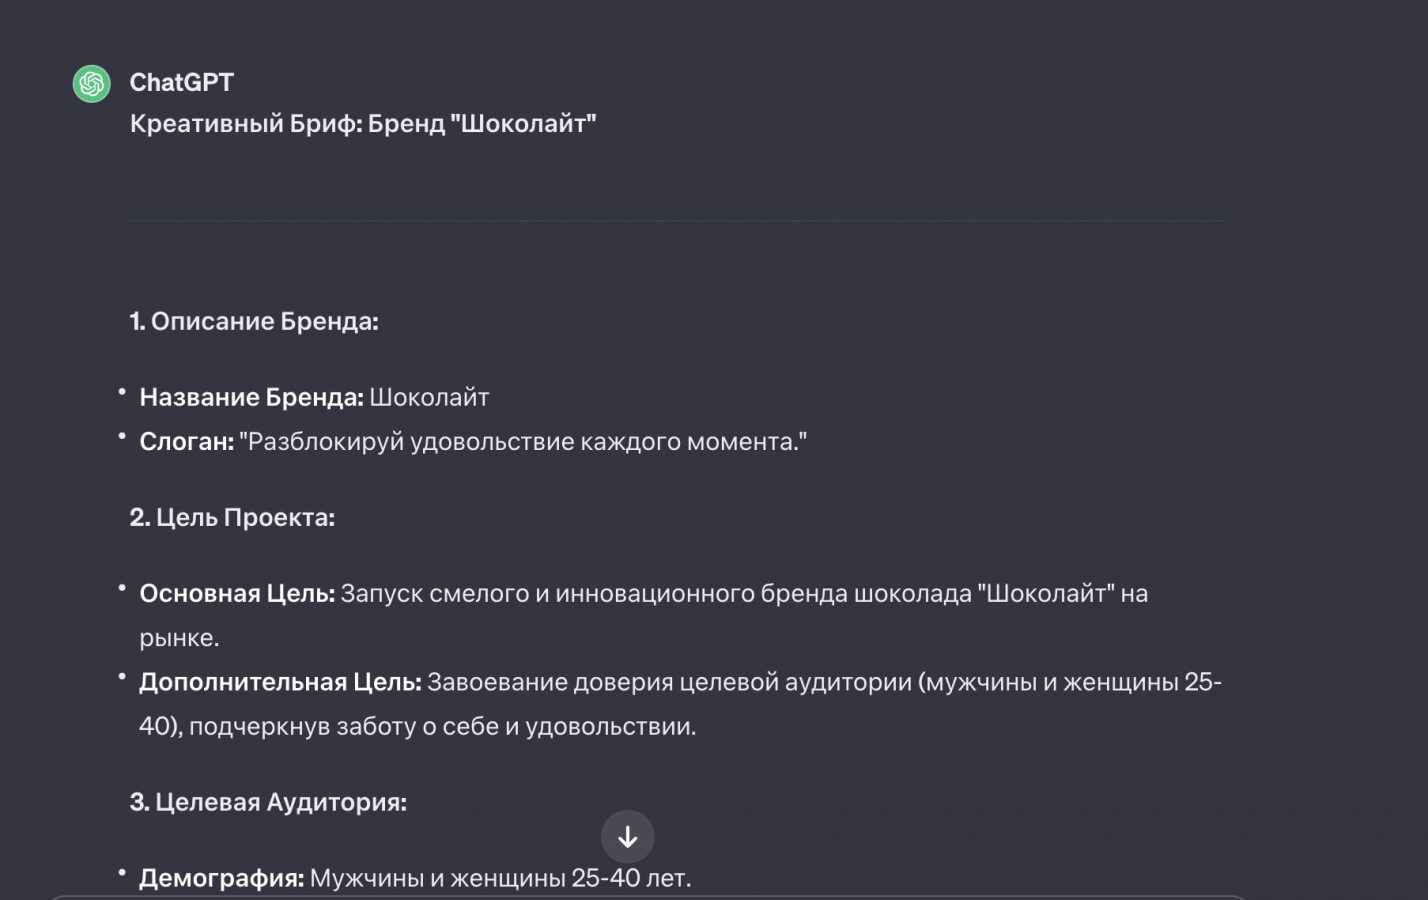Click the word рынке. on the wrapped line
Screen dimensions: 1428x900
[179, 637]
